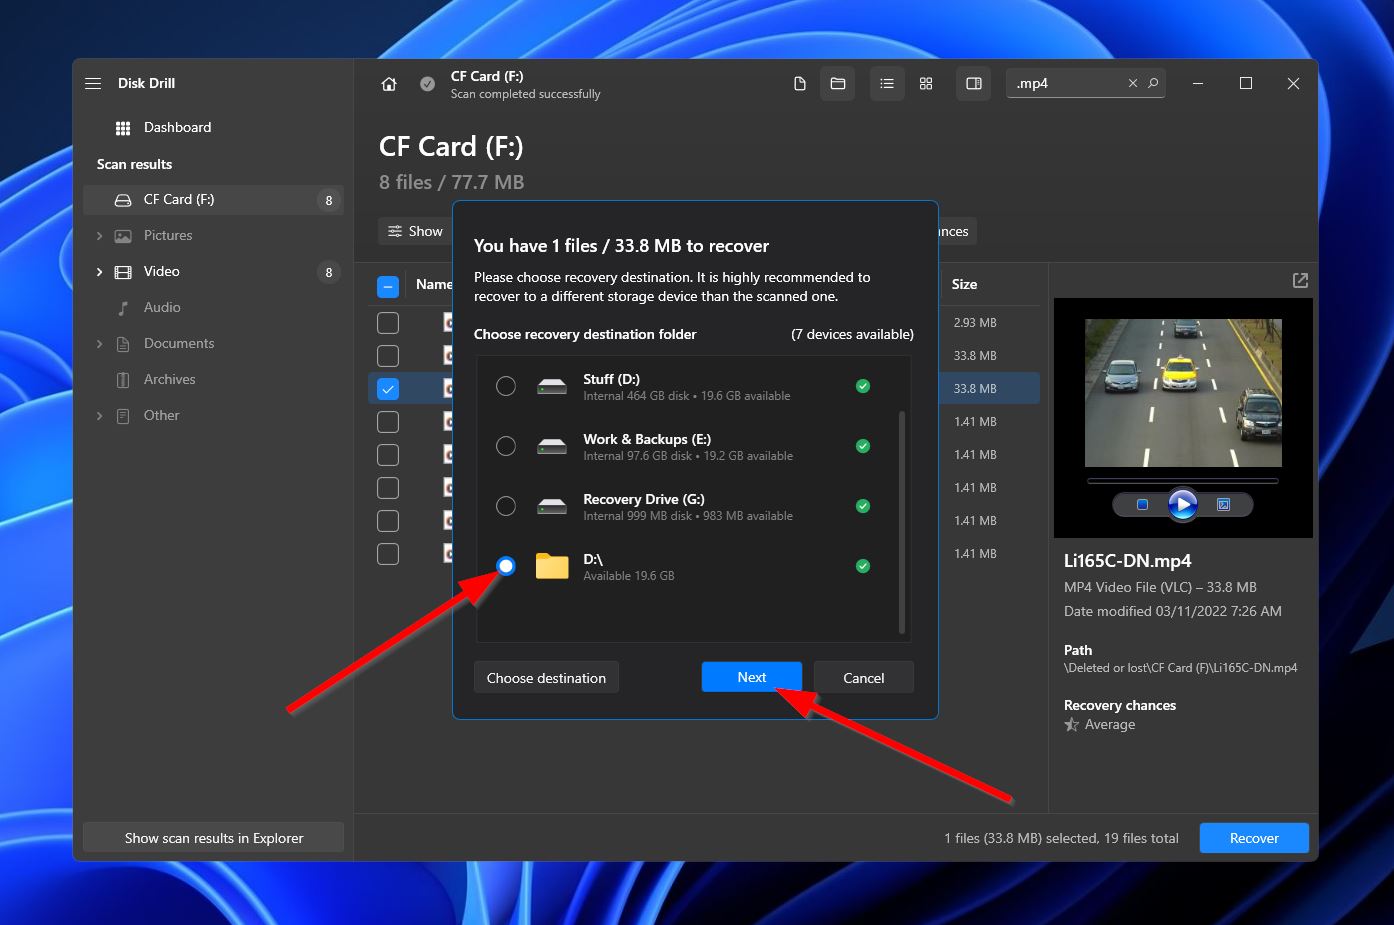This screenshot has width=1394, height=925.
Task: Open preview in external window icon
Action: click(x=1300, y=281)
